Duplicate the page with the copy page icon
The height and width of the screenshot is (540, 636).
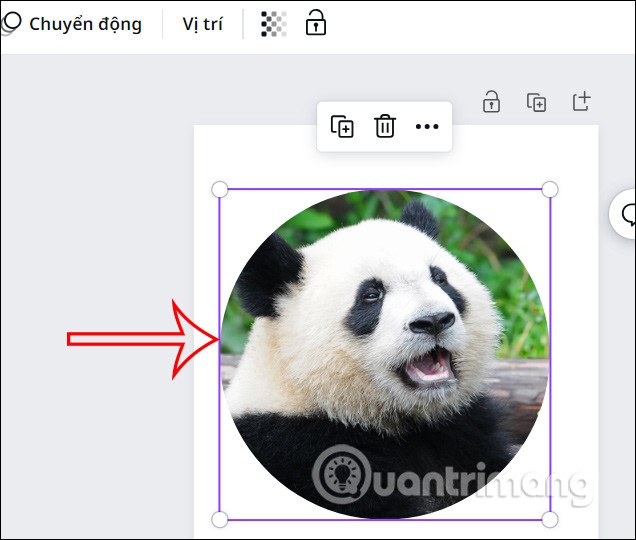pyautogui.click(x=536, y=102)
